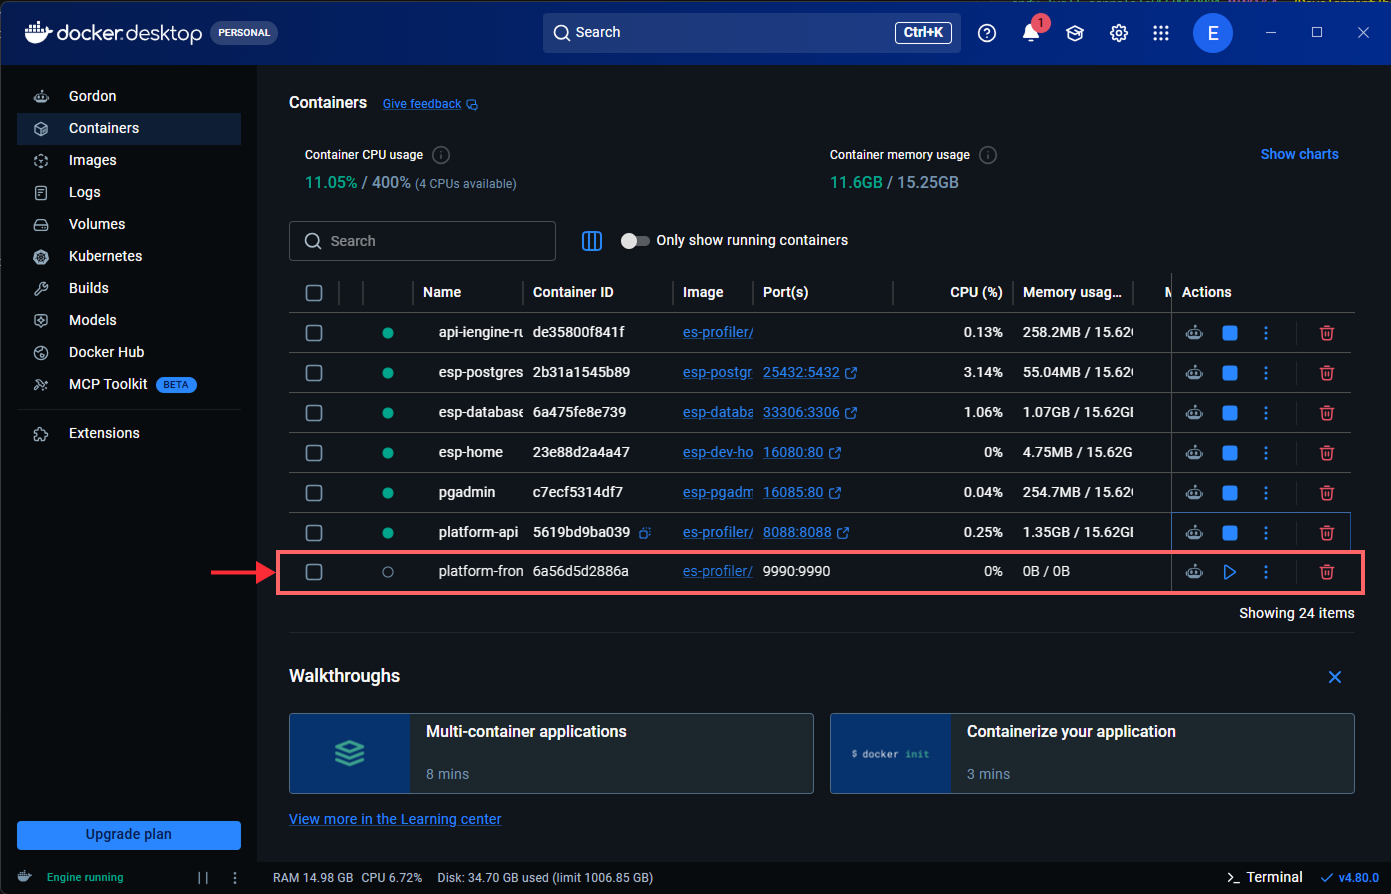Open more actions menu for api-iengine-ru
This screenshot has height=894, width=1391.
tap(1266, 333)
